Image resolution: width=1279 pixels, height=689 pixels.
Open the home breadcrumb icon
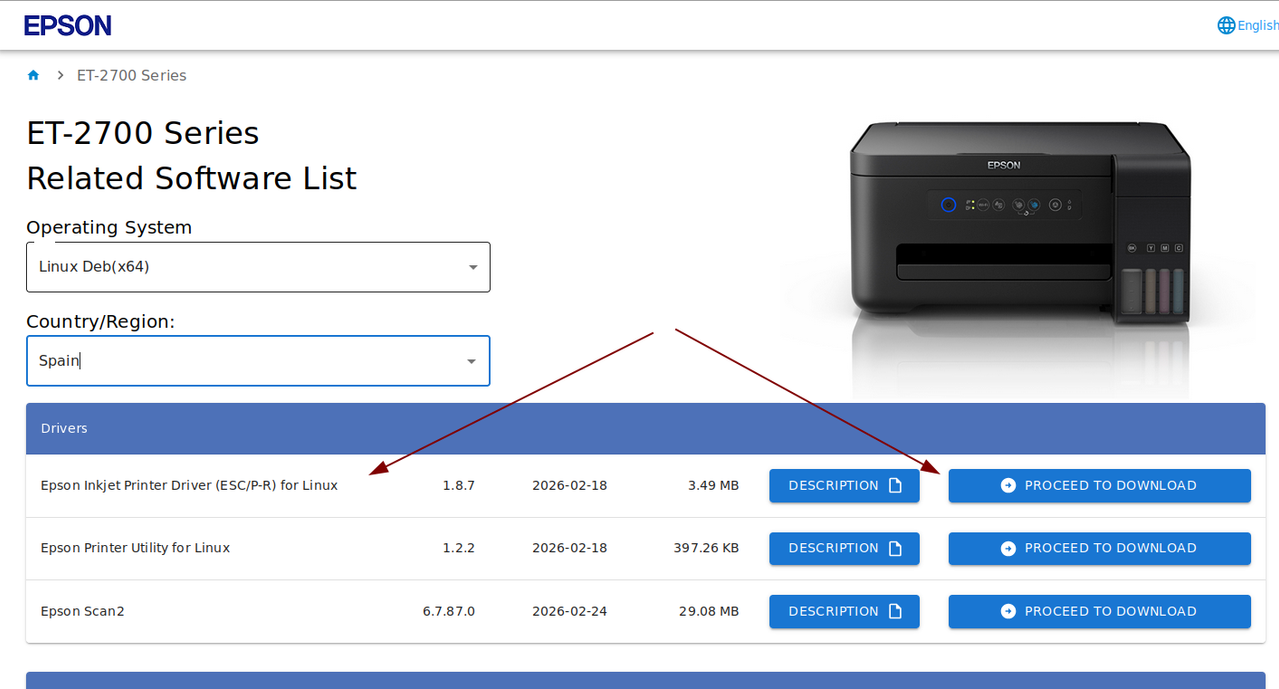pyautogui.click(x=33, y=75)
